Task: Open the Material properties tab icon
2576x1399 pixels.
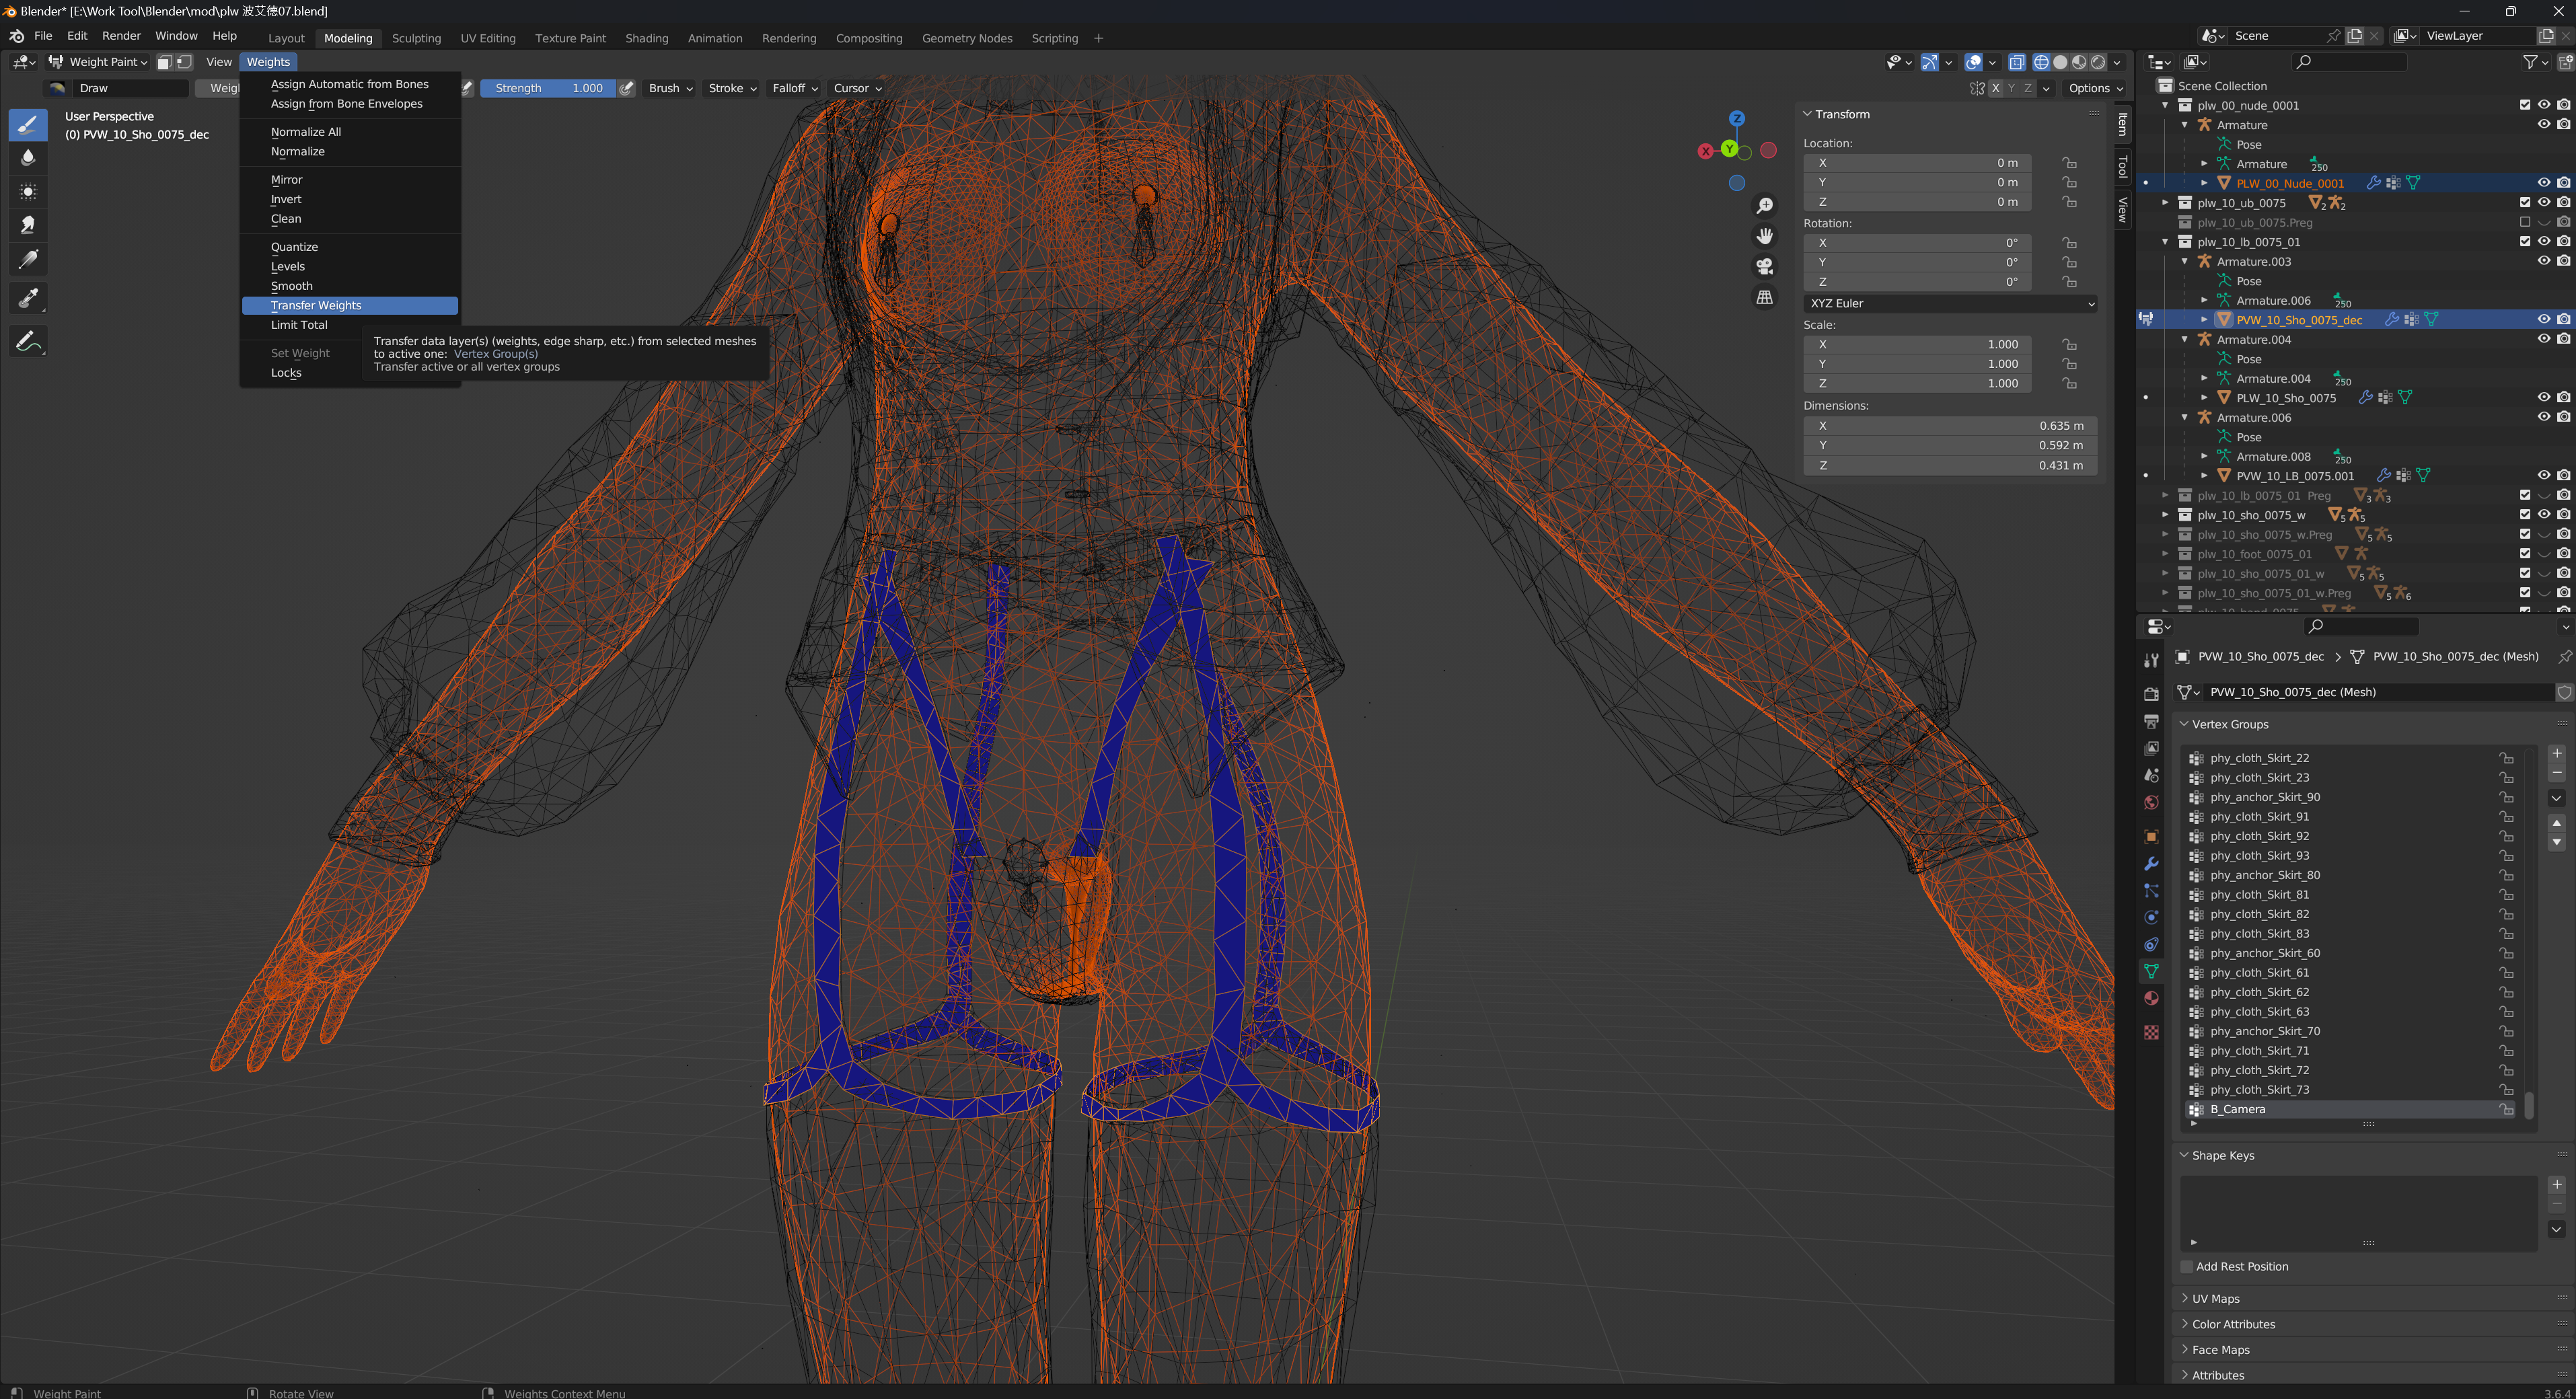Action: click(2151, 998)
